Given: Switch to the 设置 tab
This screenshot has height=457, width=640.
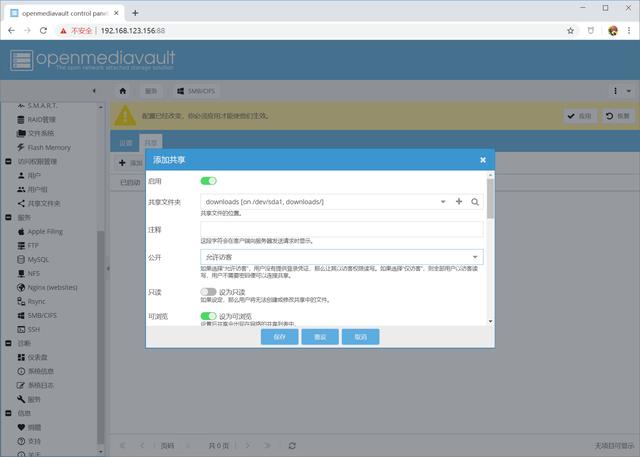Looking at the screenshot, I should (x=126, y=143).
